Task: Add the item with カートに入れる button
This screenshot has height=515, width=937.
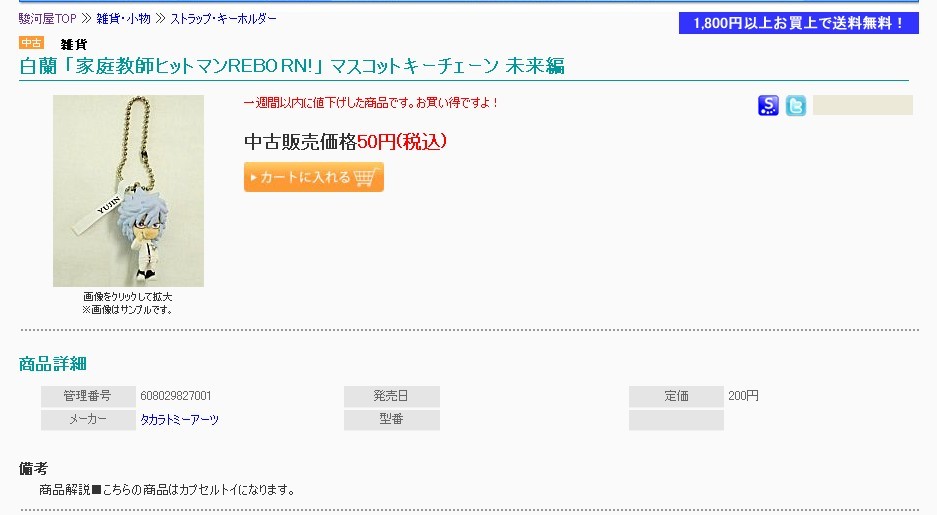Action: pos(314,177)
